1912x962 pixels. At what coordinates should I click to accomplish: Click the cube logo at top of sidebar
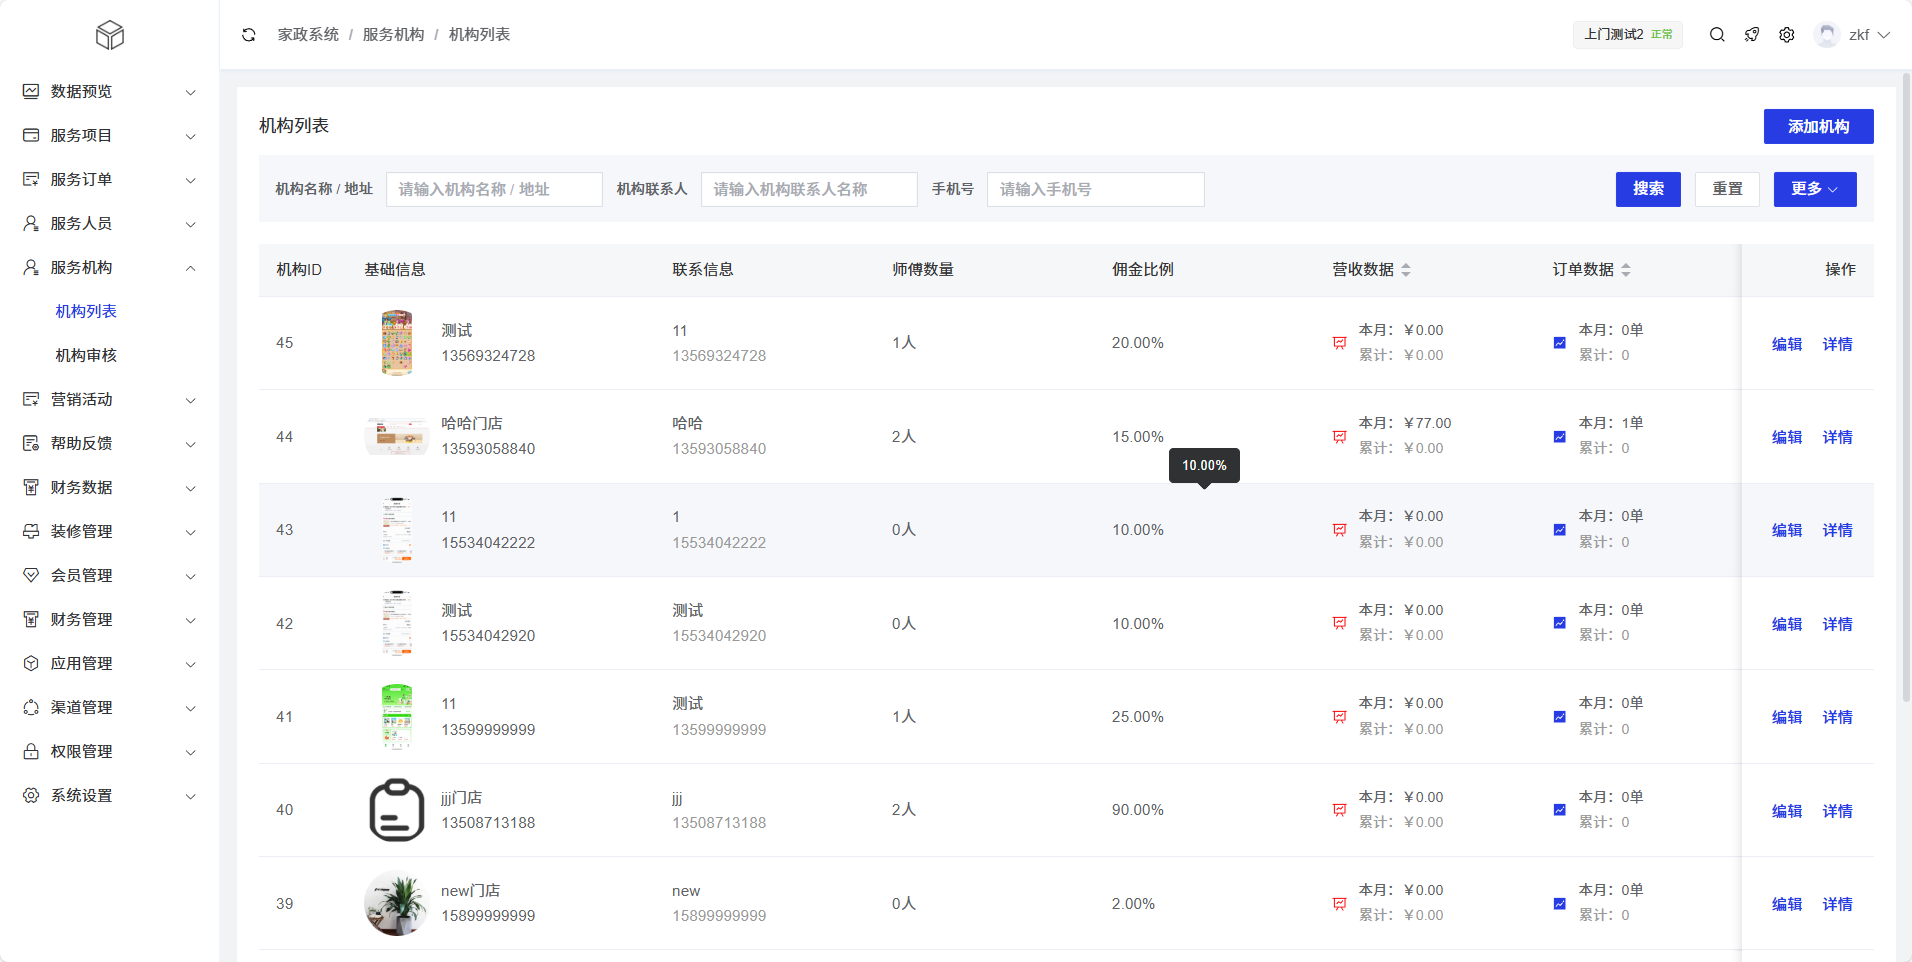click(109, 36)
